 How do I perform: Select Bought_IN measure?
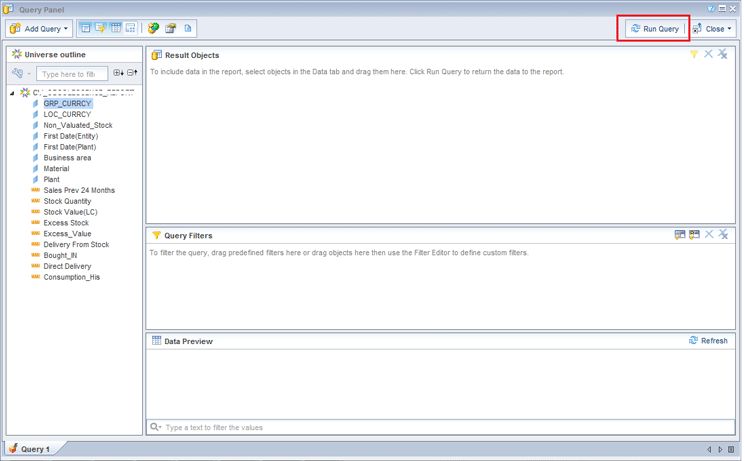(60, 256)
